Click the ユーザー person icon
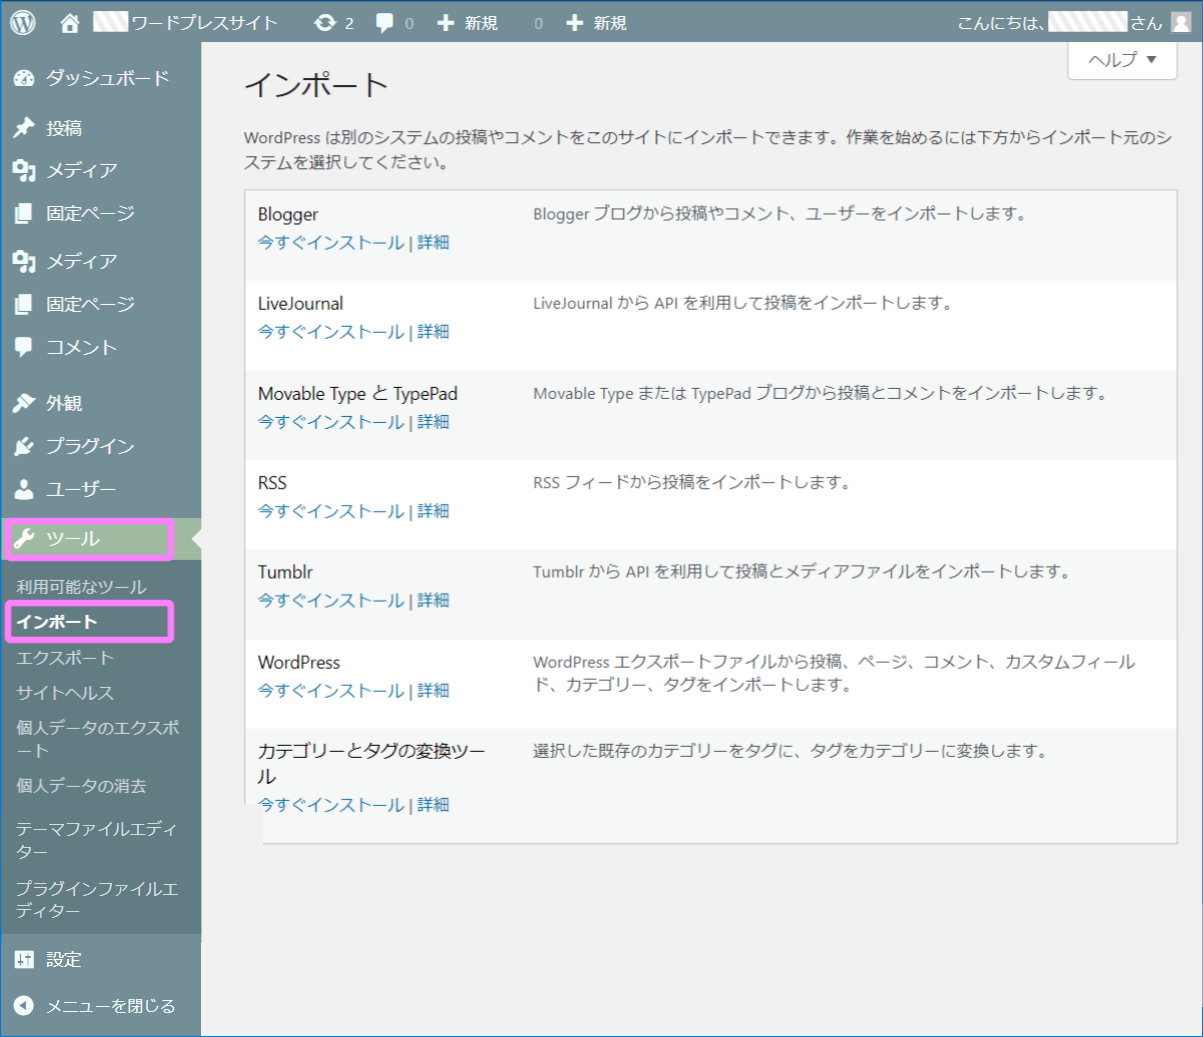1203x1037 pixels. point(25,489)
